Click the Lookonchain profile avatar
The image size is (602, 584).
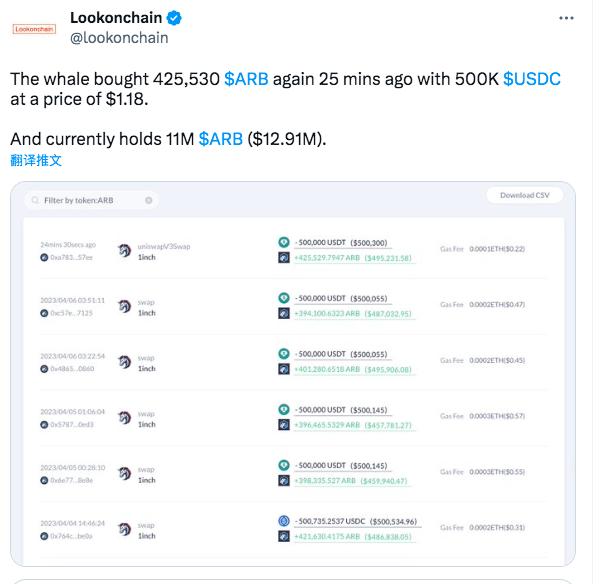pyautogui.click(x=34, y=29)
